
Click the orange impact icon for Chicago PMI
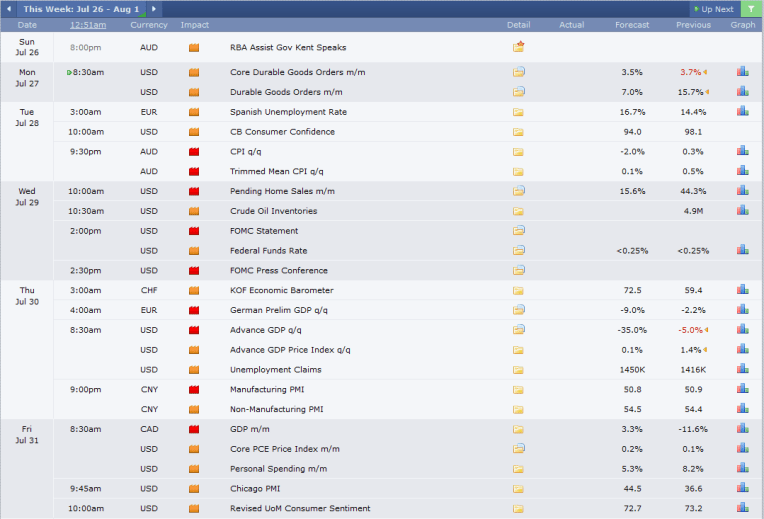coord(194,489)
